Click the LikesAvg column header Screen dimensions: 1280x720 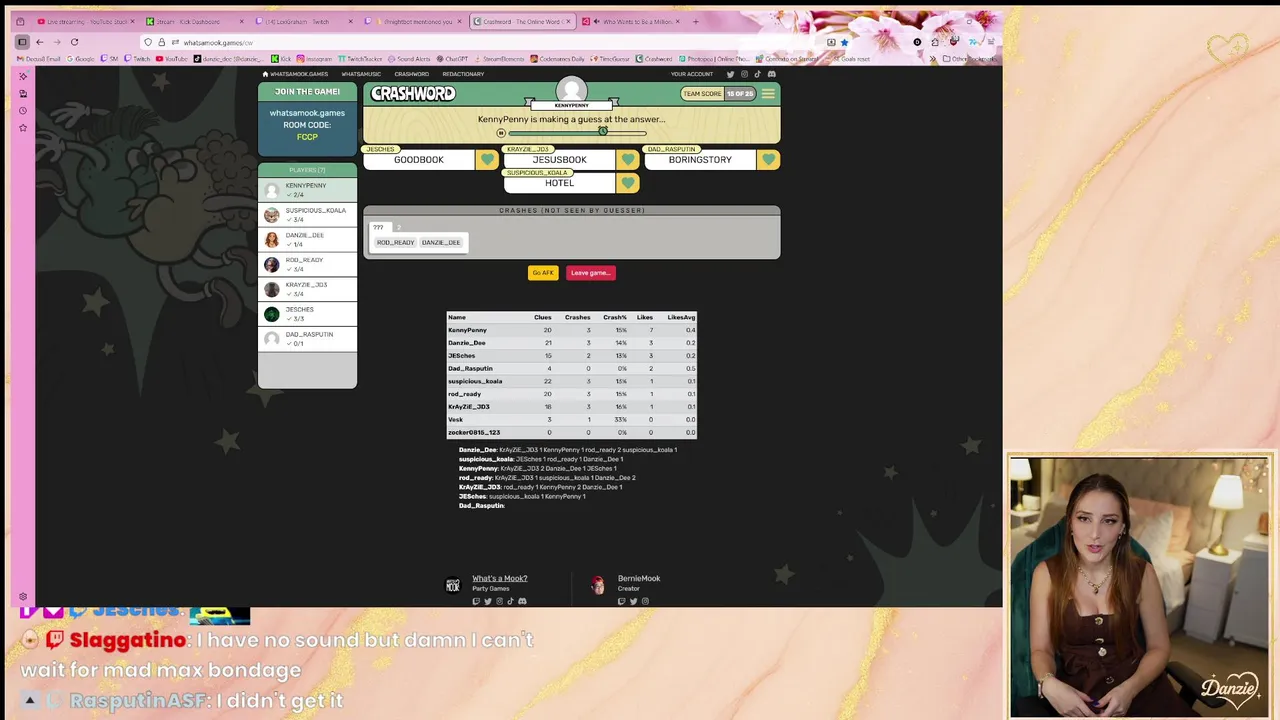[681, 317]
